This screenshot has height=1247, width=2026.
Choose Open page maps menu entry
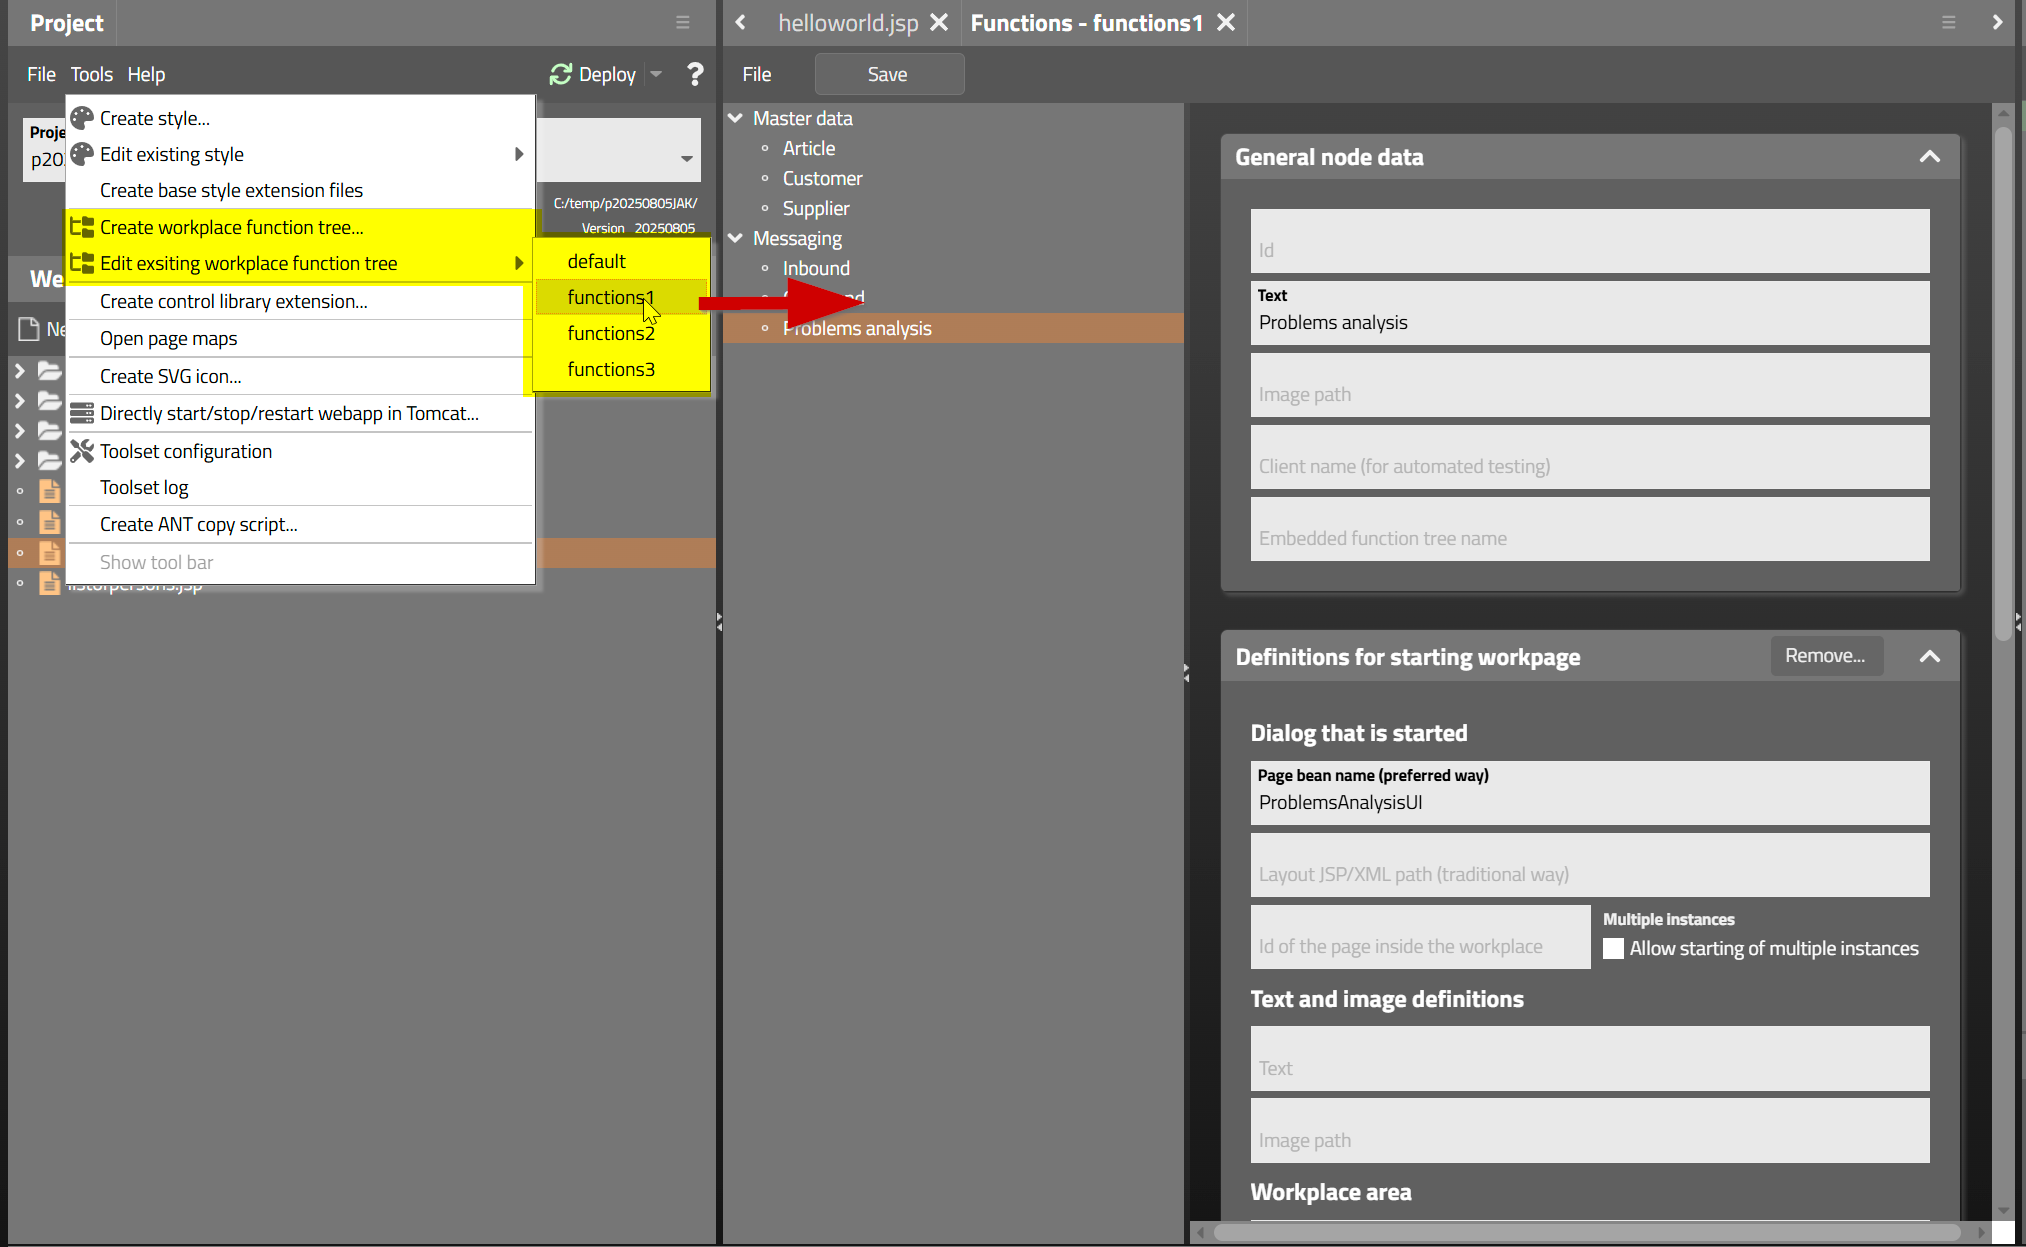tap(168, 338)
